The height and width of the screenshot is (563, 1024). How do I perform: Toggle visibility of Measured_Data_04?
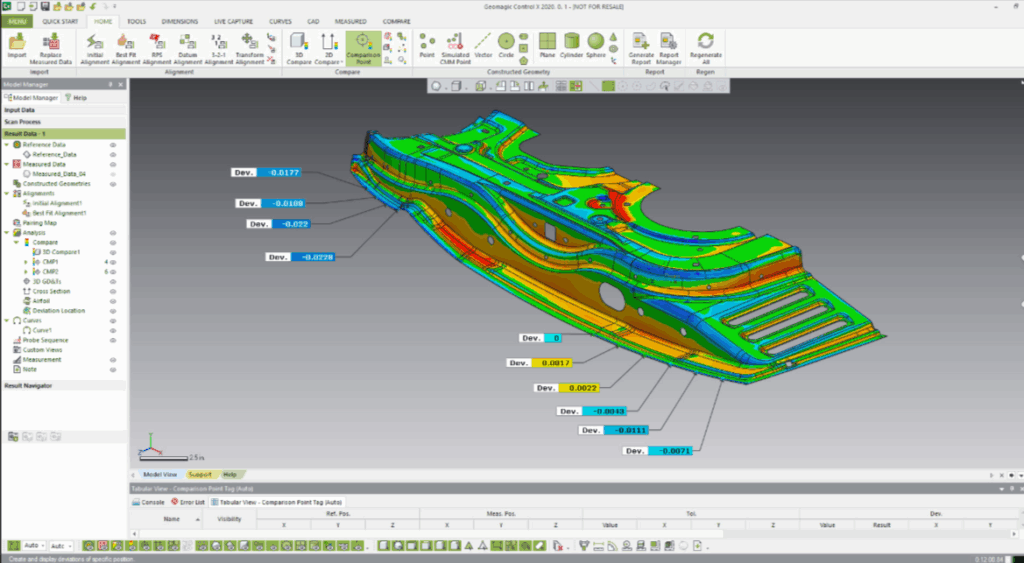pos(113,174)
